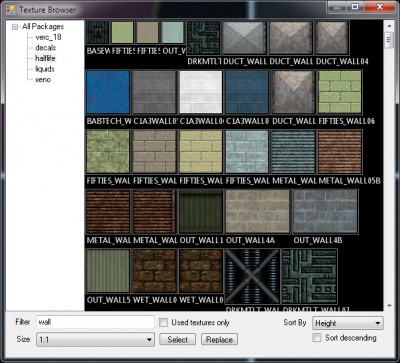Open the Sort By Height dropdown
The height and width of the screenshot is (363, 400).
[x=348, y=323]
